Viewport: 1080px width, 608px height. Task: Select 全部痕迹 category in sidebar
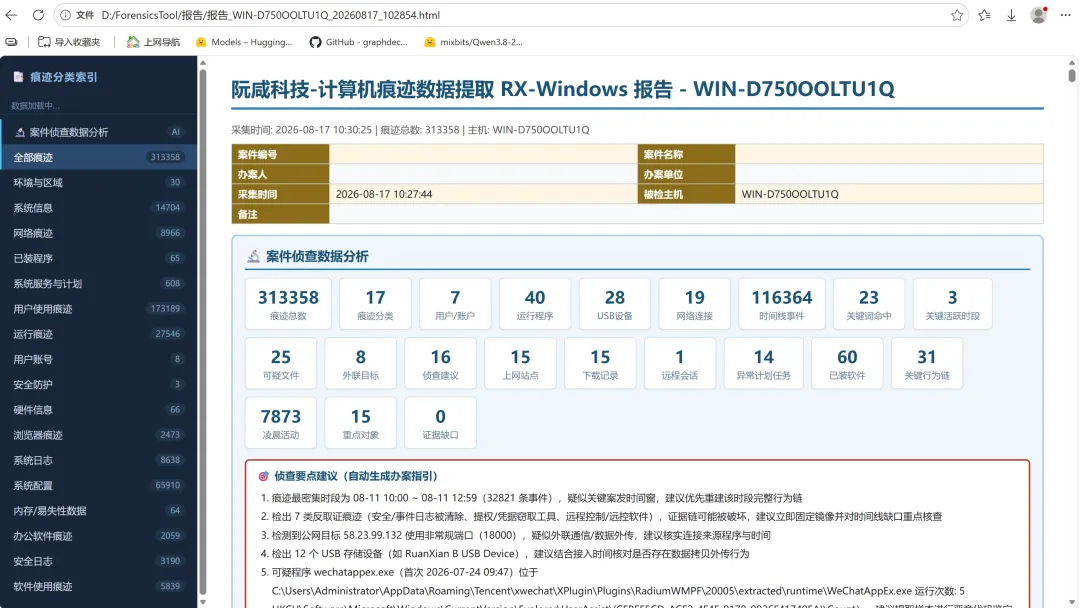[98, 157]
